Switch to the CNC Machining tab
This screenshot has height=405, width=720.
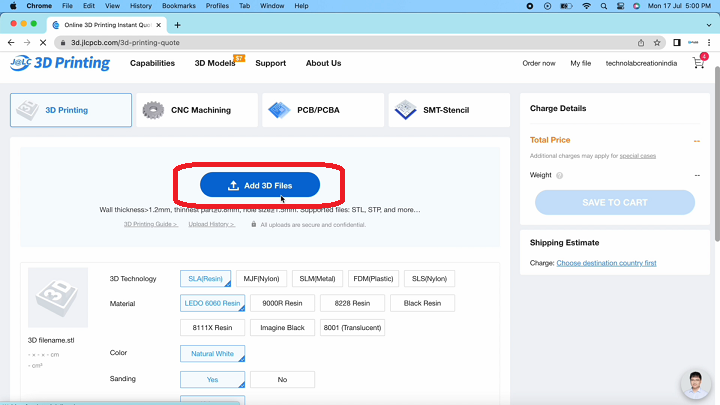pos(197,110)
